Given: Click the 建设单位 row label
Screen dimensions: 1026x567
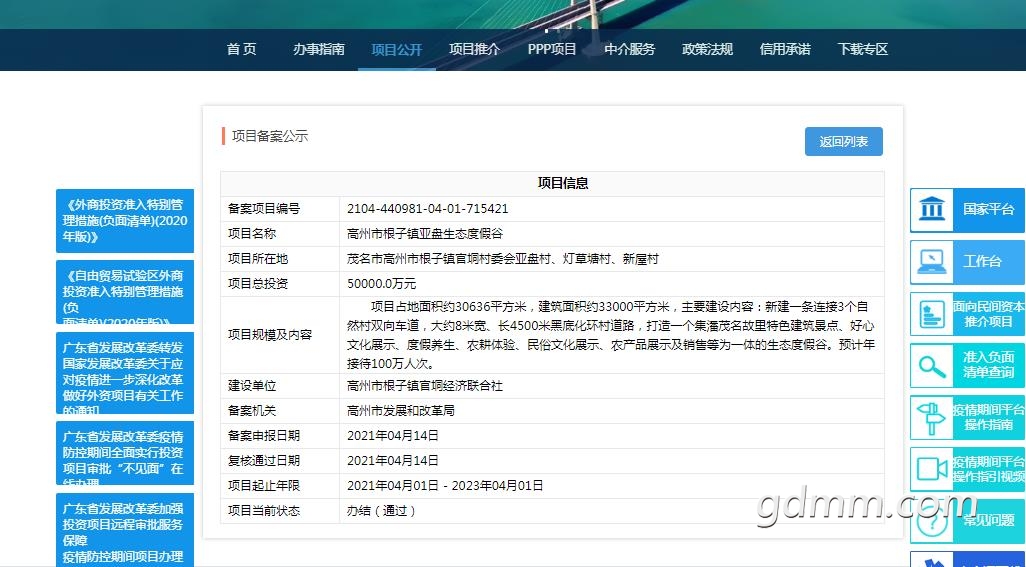Looking at the screenshot, I should (252, 386).
